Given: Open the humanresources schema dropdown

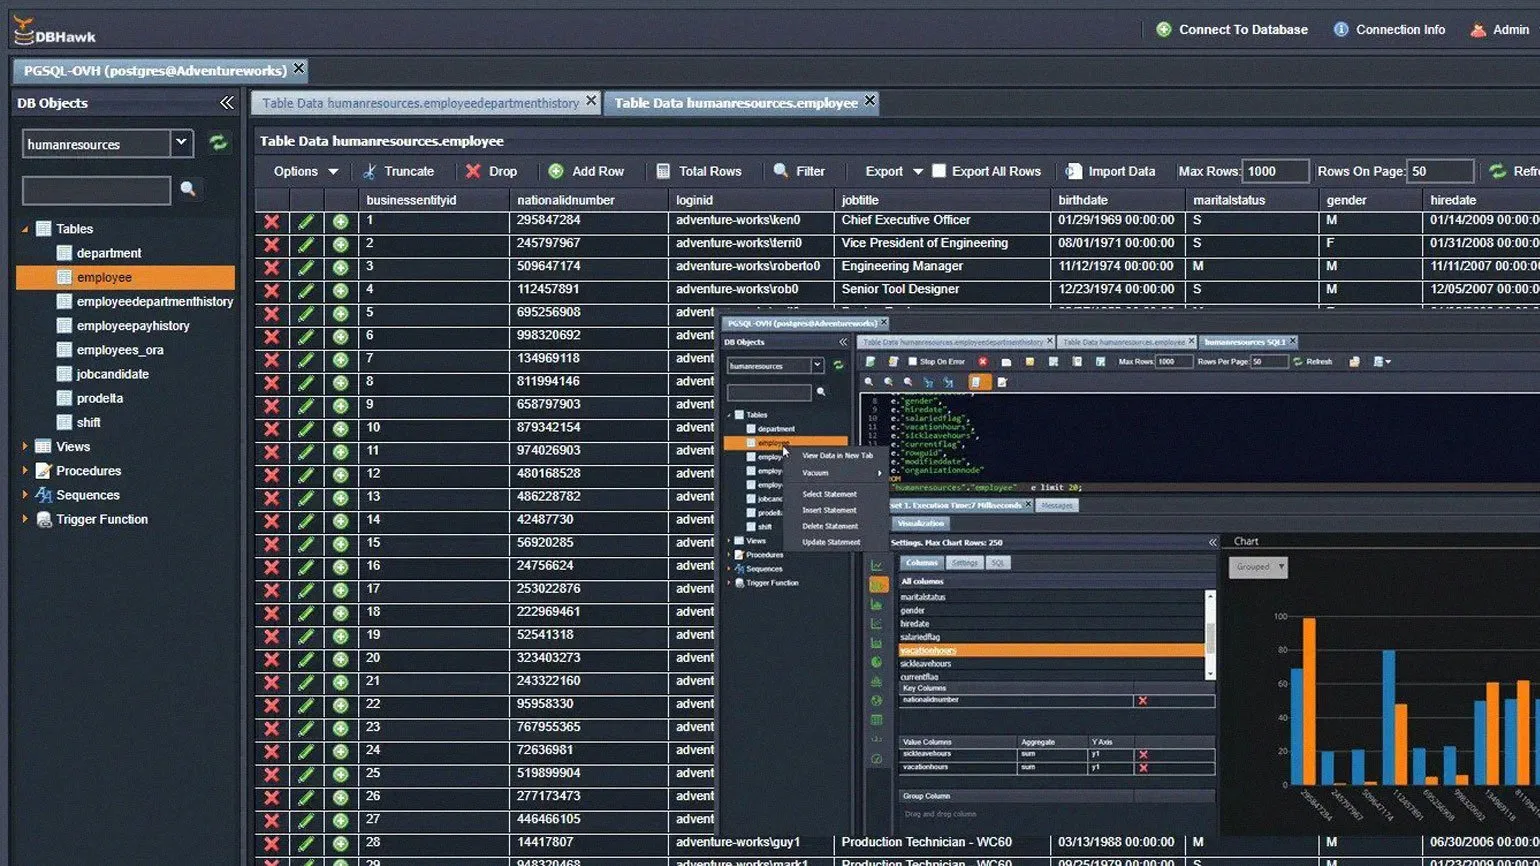Looking at the screenshot, I should click(x=181, y=144).
